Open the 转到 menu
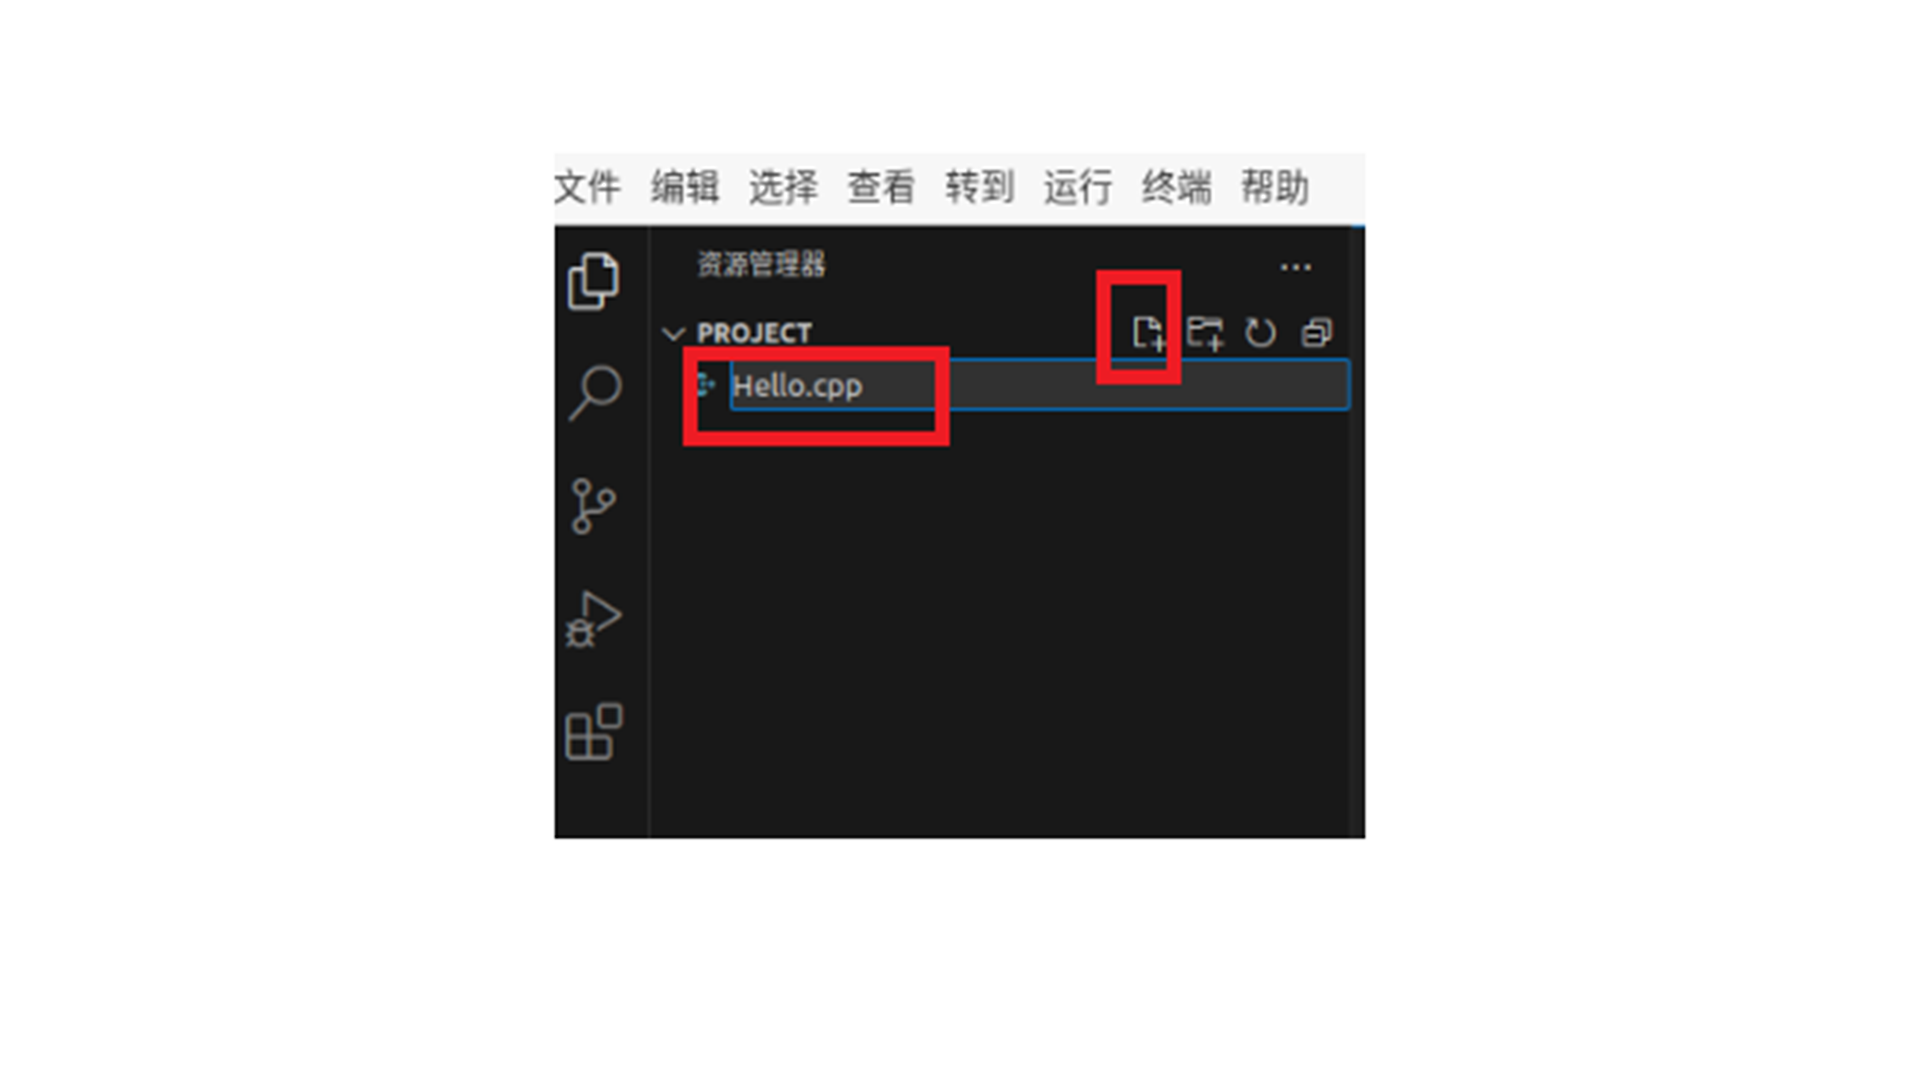 tap(980, 187)
